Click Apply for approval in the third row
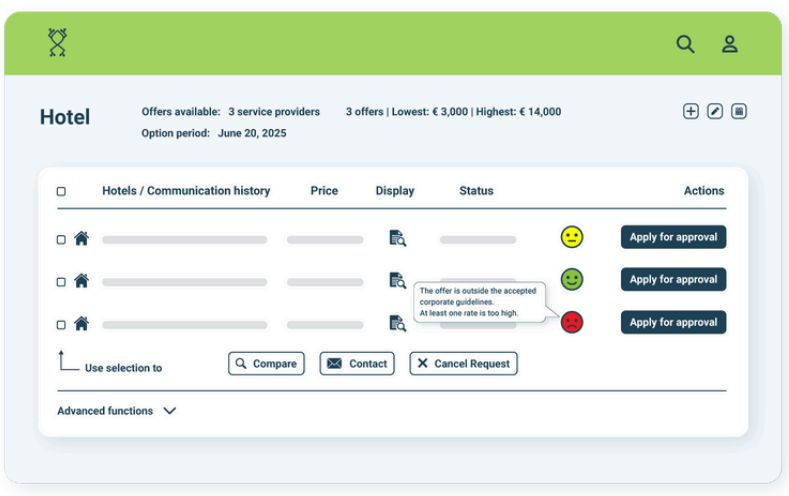The width and height of the screenshot is (789, 496). pyautogui.click(x=673, y=322)
